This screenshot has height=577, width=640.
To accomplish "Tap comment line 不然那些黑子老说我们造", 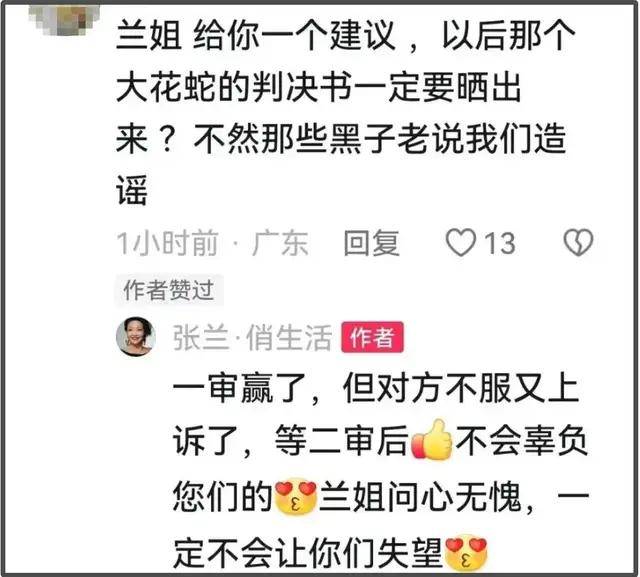I will (380, 139).
